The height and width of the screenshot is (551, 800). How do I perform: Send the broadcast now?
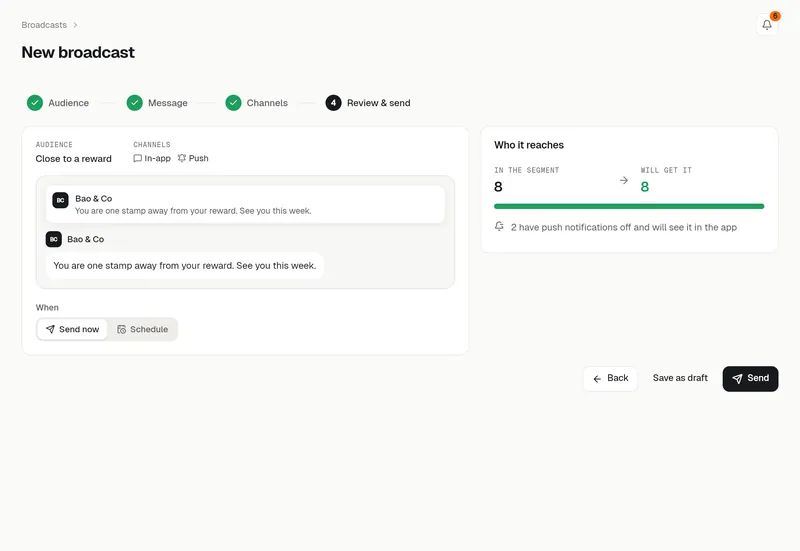click(750, 379)
